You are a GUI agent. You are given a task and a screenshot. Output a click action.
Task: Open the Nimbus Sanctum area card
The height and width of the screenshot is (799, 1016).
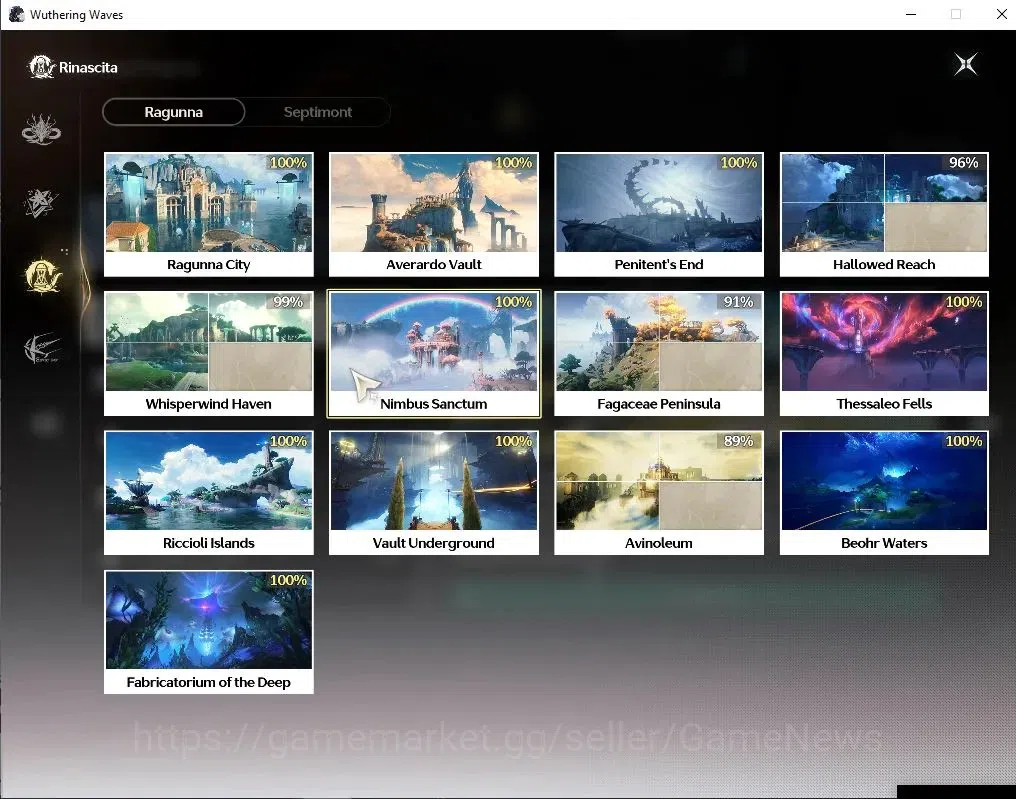(x=433, y=354)
